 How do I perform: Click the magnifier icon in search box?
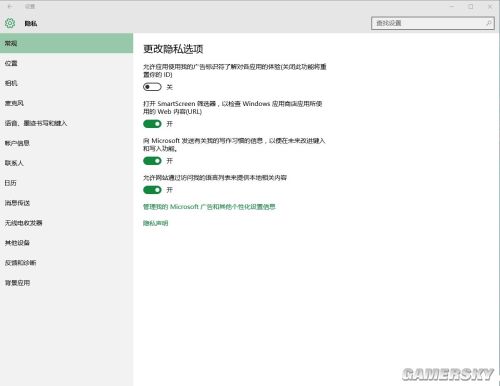click(488, 23)
